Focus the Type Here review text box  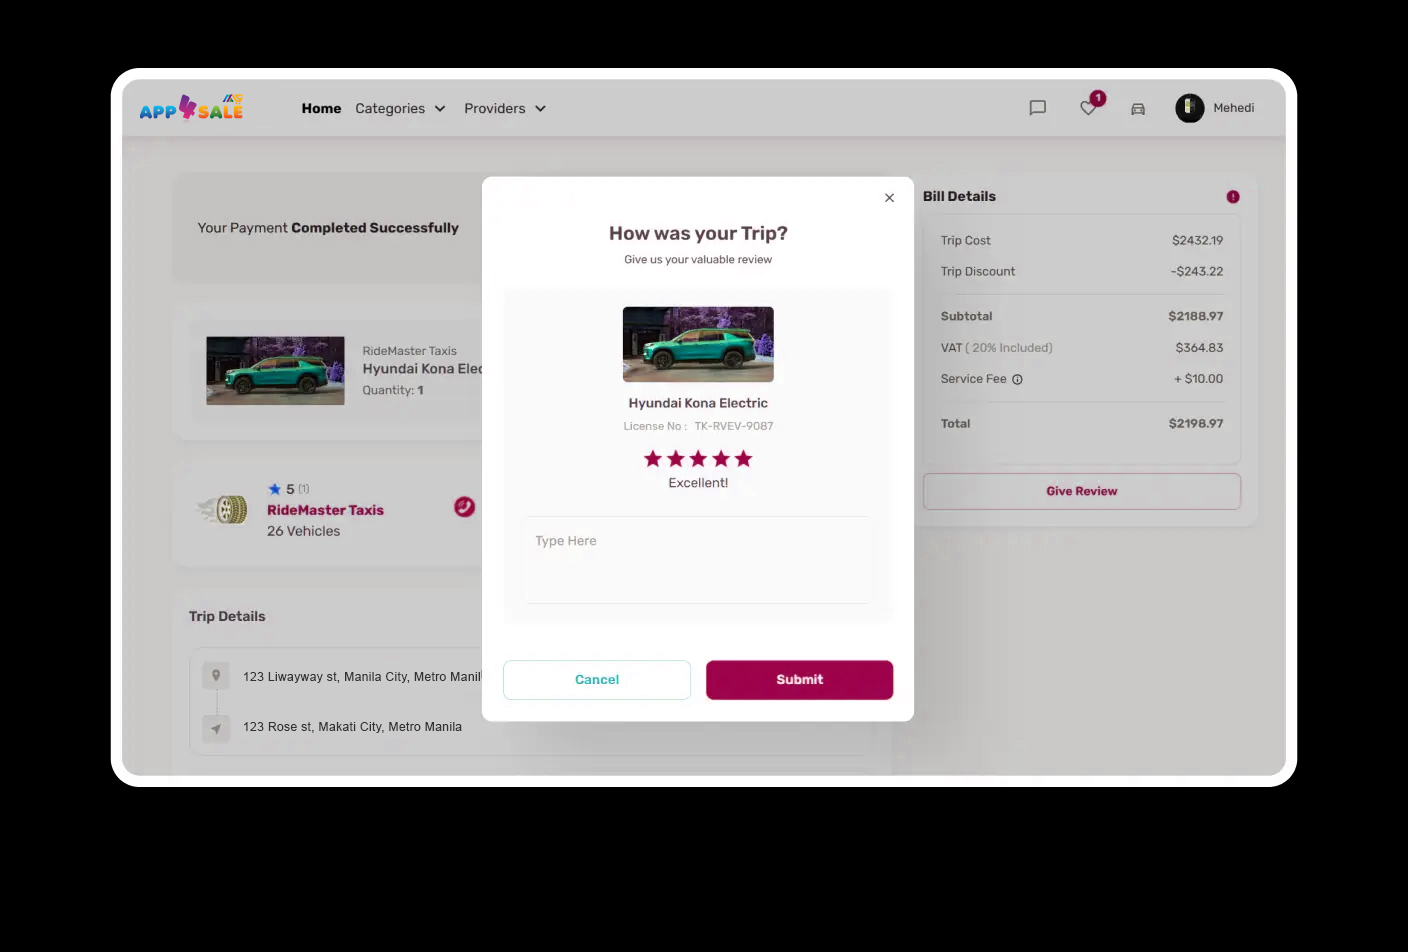[x=698, y=560]
